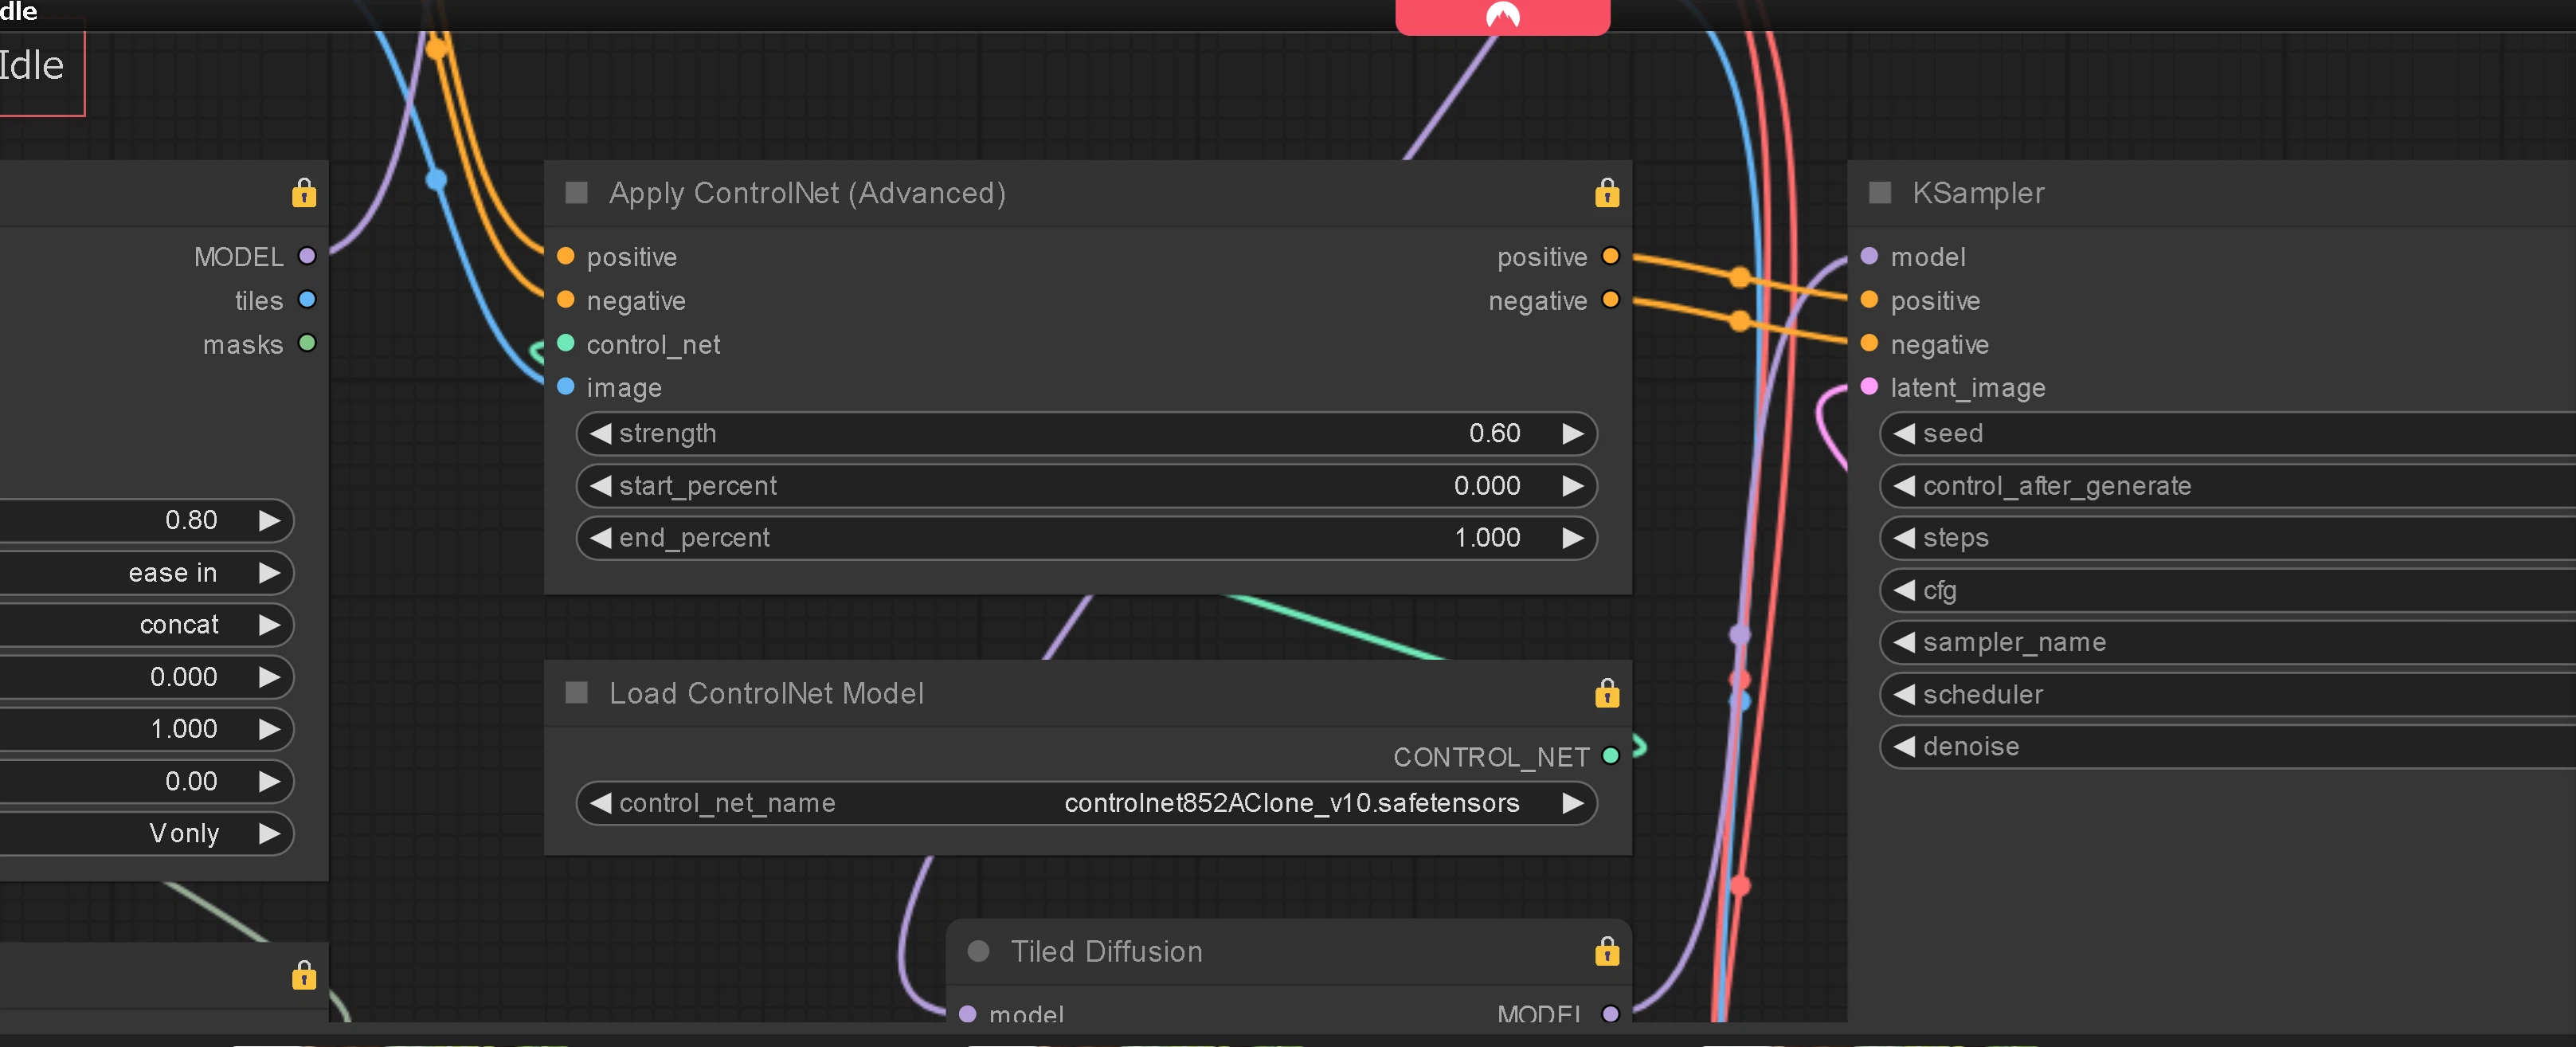Select previous control_net_name model
This screenshot has width=2576, height=1047.
click(x=600, y=803)
